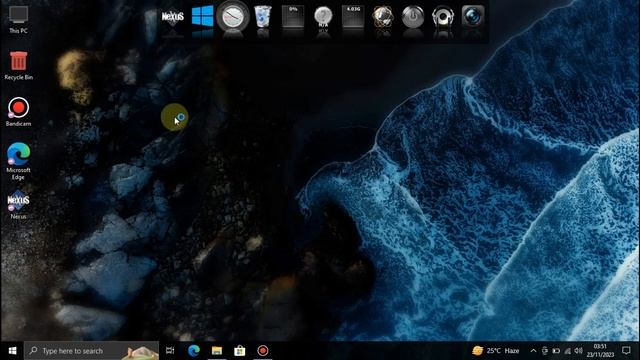Open the clock showing 03:51
640x360 pixels.
click(600, 351)
